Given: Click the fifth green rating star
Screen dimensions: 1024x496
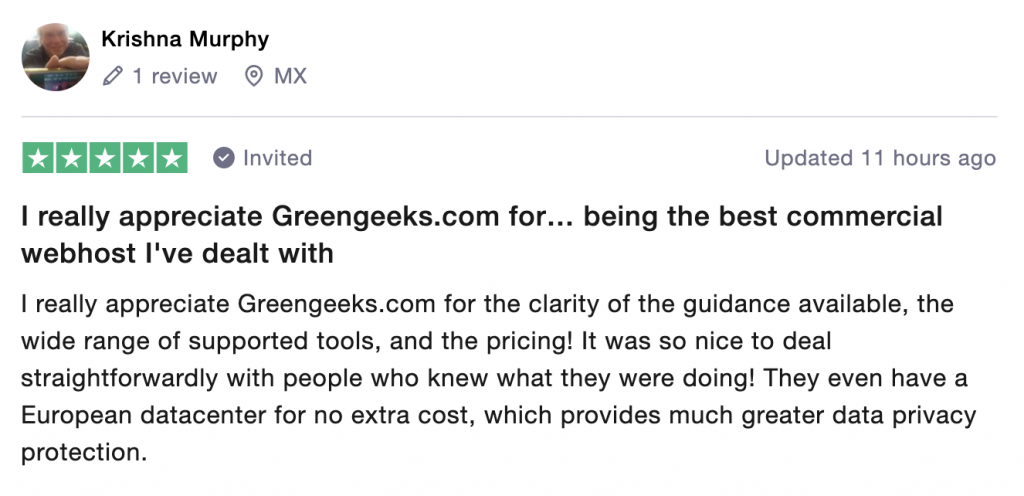Looking at the screenshot, I should tap(172, 158).
